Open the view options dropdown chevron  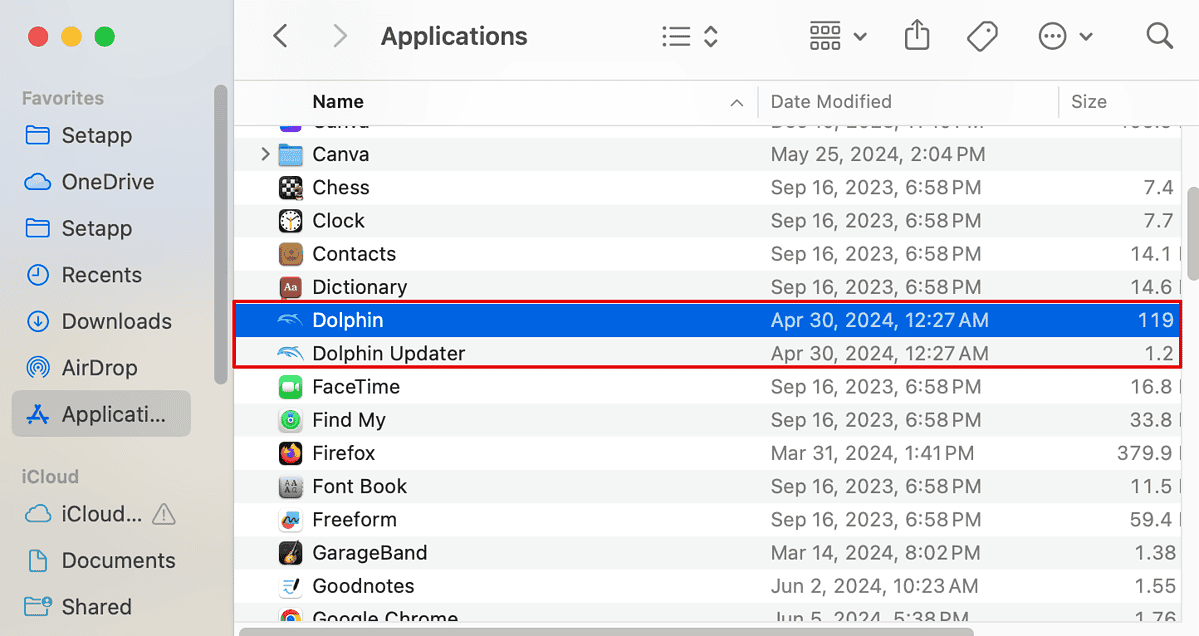click(x=710, y=36)
